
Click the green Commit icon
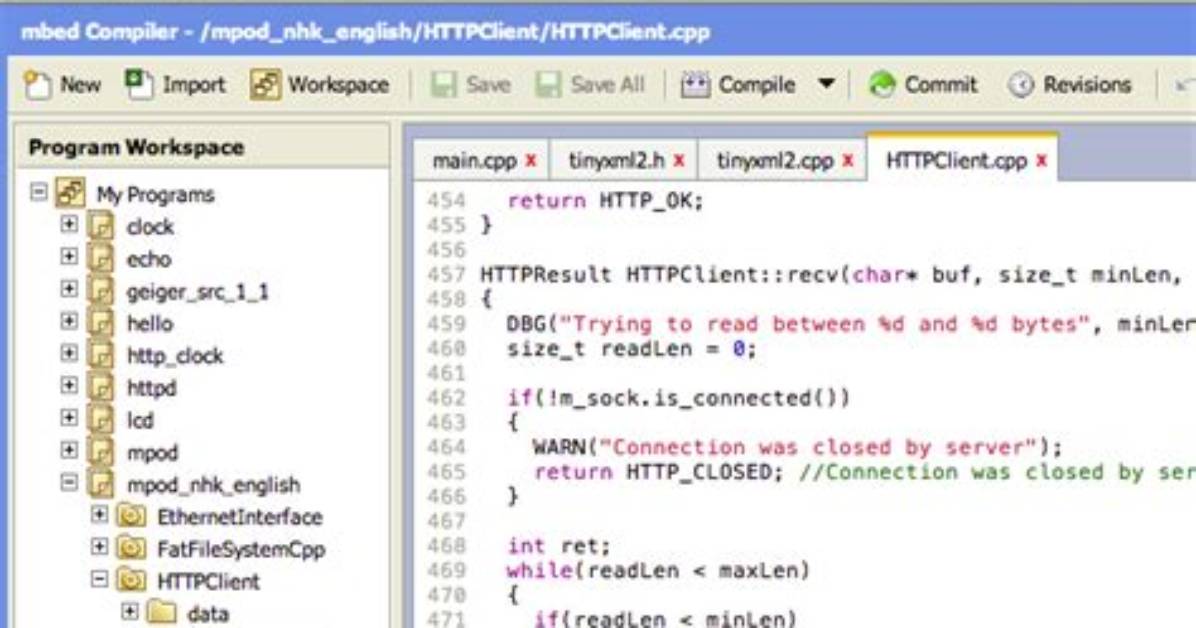click(882, 85)
